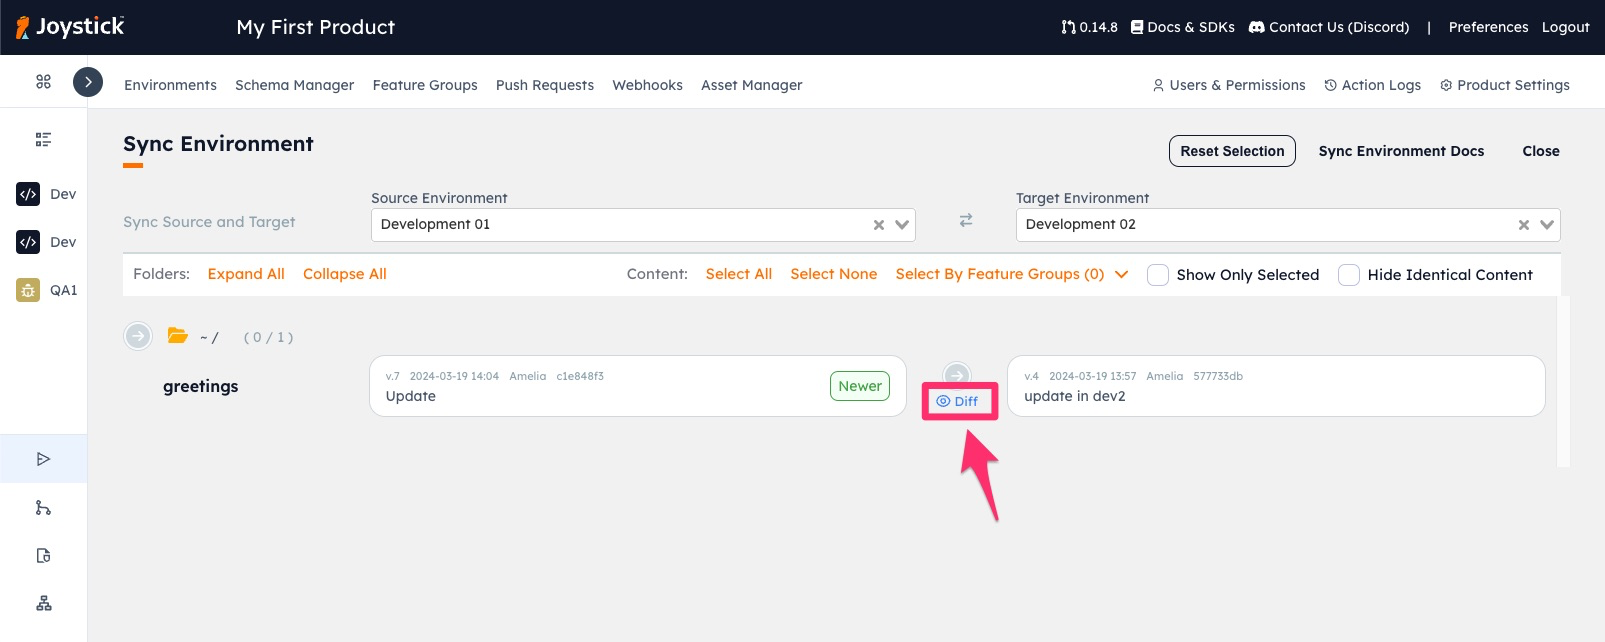The height and width of the screenshot is (642, 1605).
Task: Expand sidebar with round chevron button
Action: click(88, 82)
